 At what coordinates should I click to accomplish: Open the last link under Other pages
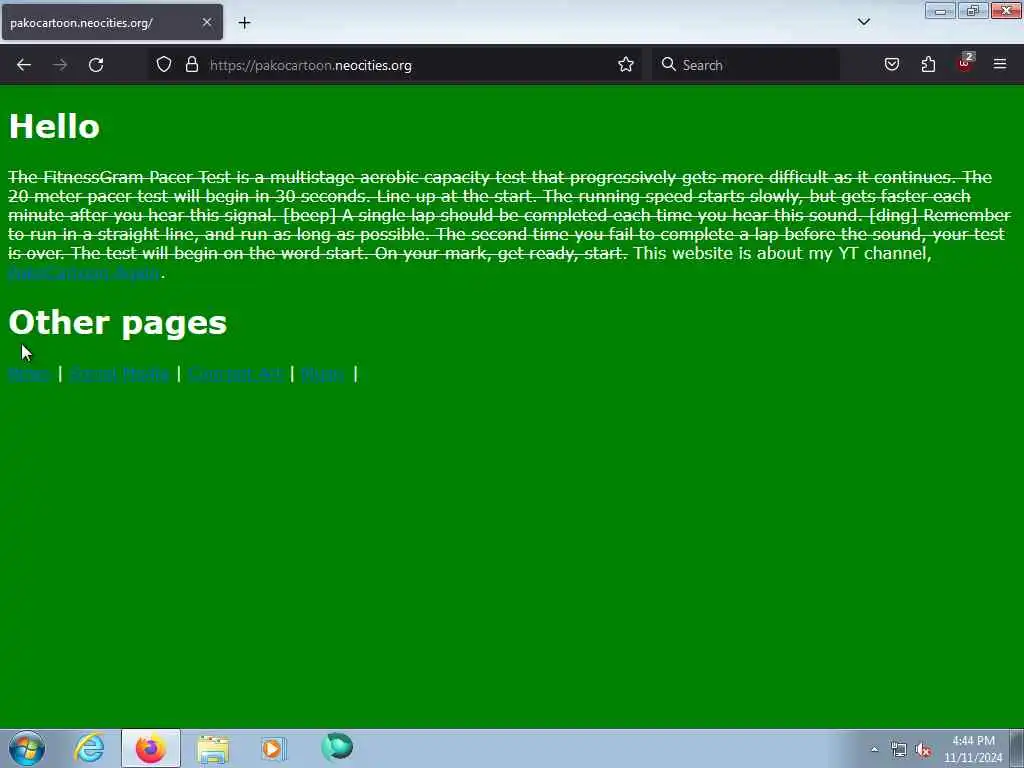(323, 374)
